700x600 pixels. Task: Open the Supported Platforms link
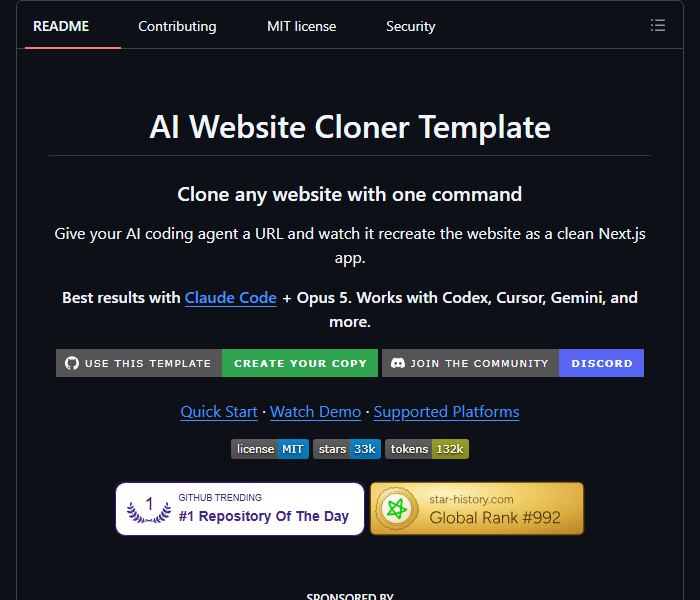tap(446, 412)
